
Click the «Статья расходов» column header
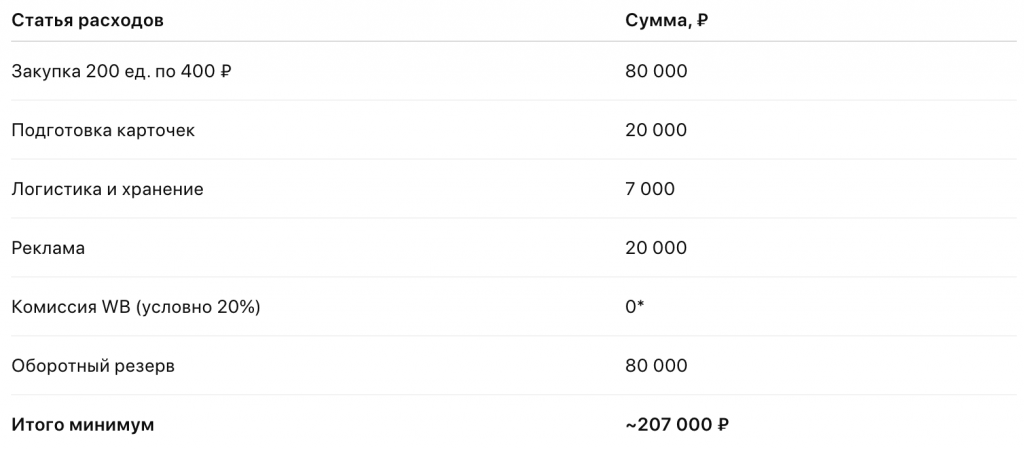click(x=87, y=20)
